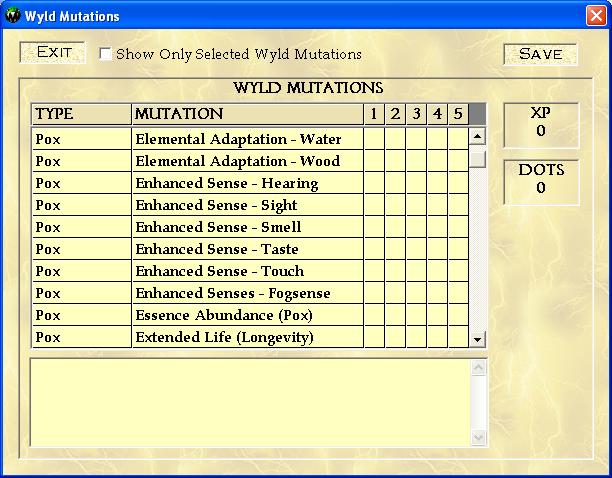Mark dot 3 for Enhanced Sense - Hearing
The image size is (612, 478).
point(416,183)
